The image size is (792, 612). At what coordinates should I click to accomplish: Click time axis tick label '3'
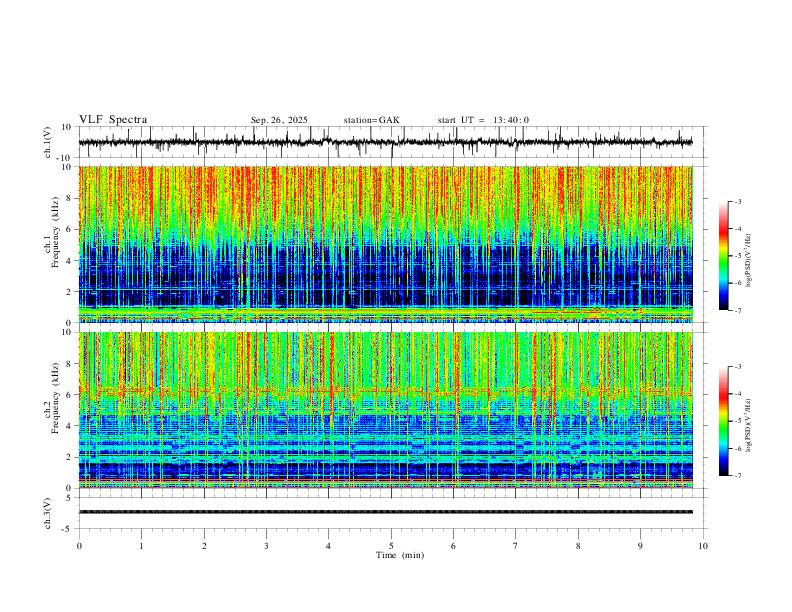pos(266,546)
